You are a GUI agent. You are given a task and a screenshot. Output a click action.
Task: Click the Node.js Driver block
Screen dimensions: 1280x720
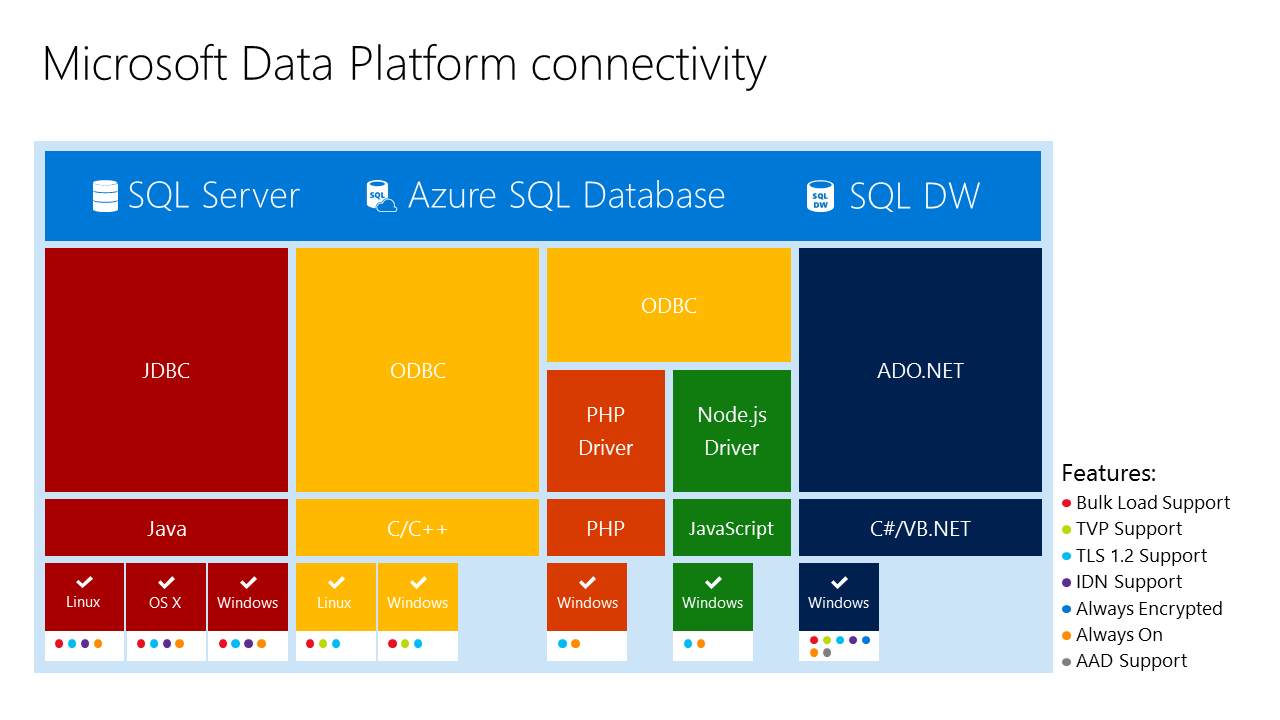click(732, 431)
